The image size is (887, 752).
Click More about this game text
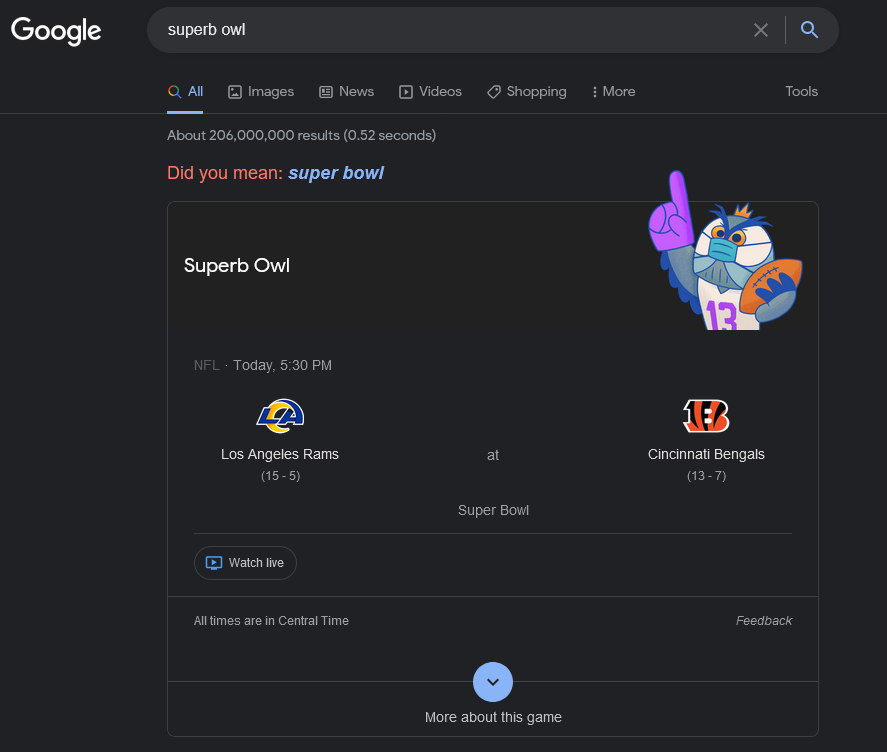pyautogui.click(x=493, y=717)
